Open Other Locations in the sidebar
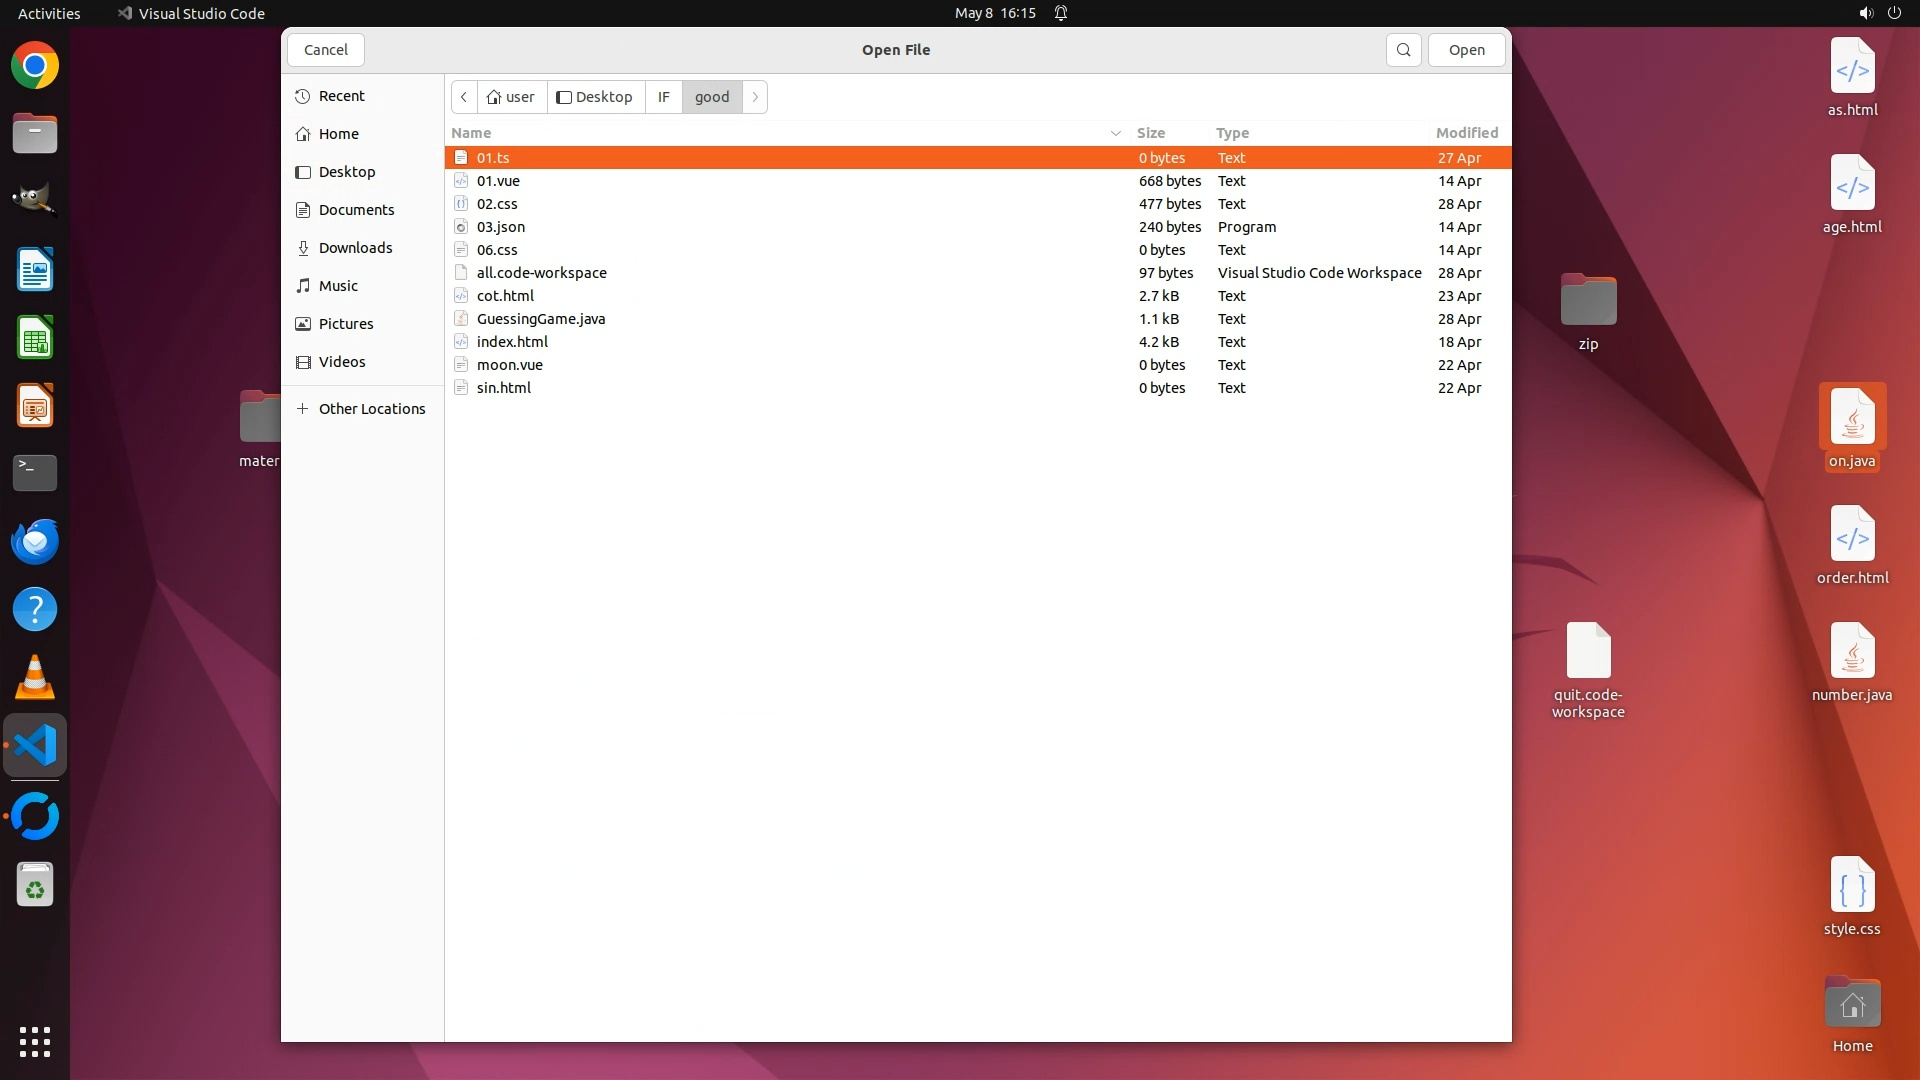1920x1080 pixels. 371,409
